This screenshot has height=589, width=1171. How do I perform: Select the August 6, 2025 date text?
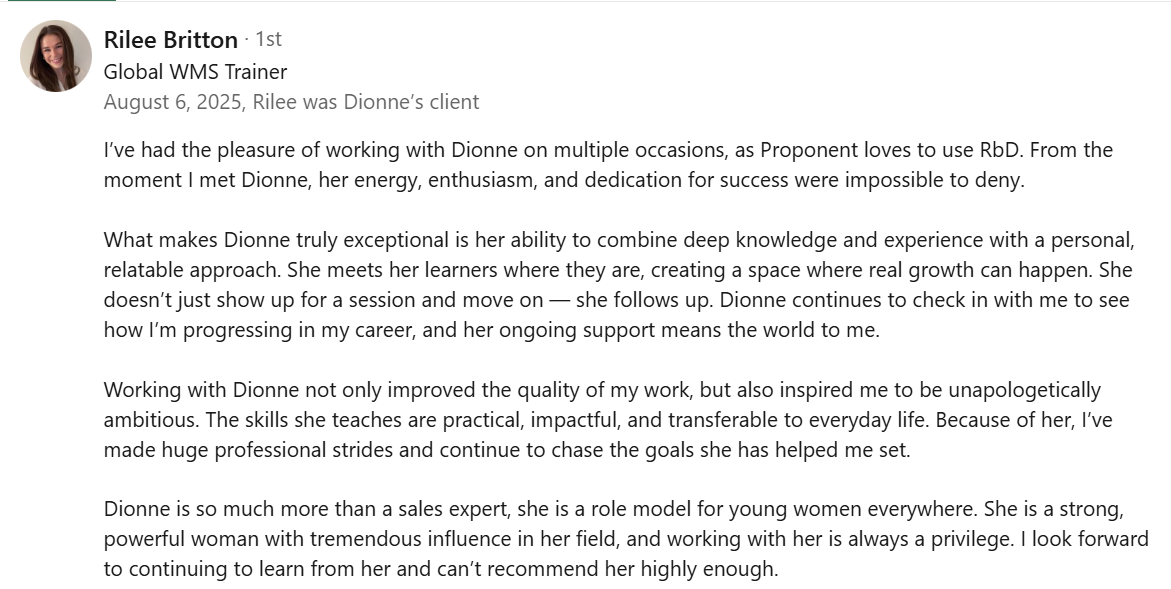pos(173,102)
